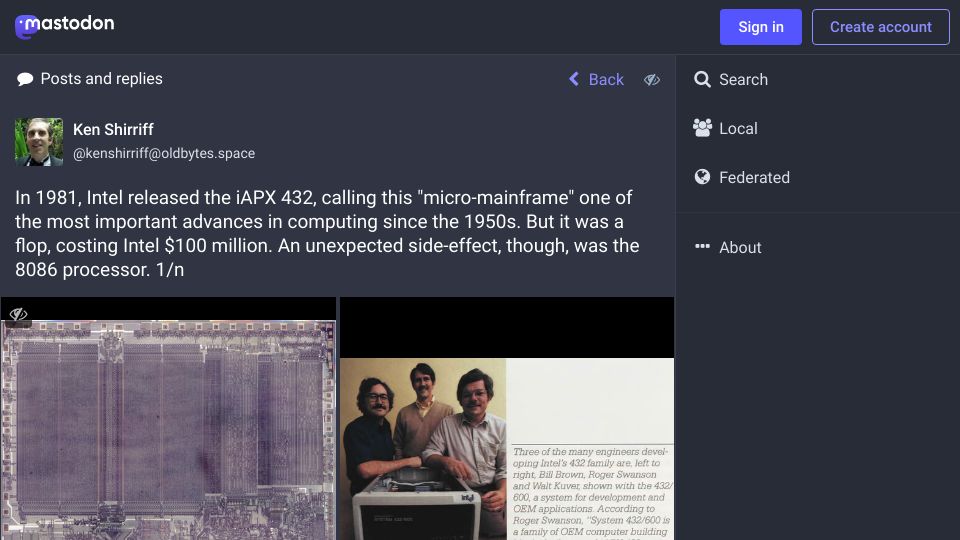Click the Posts and replies heading

102,79
